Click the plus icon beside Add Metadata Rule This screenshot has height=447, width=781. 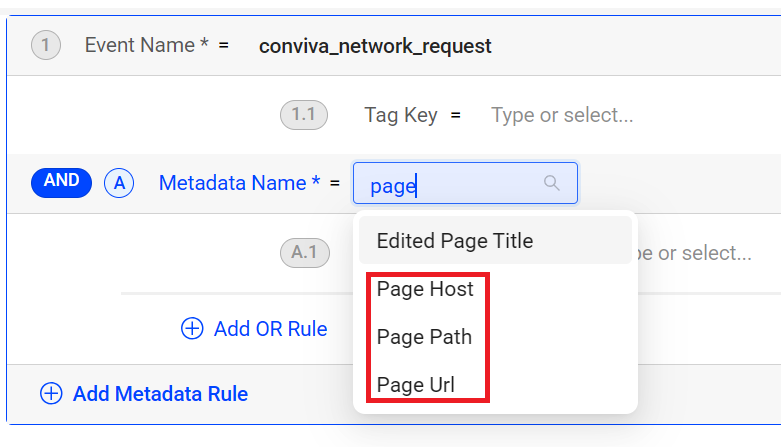click(50, 394)
